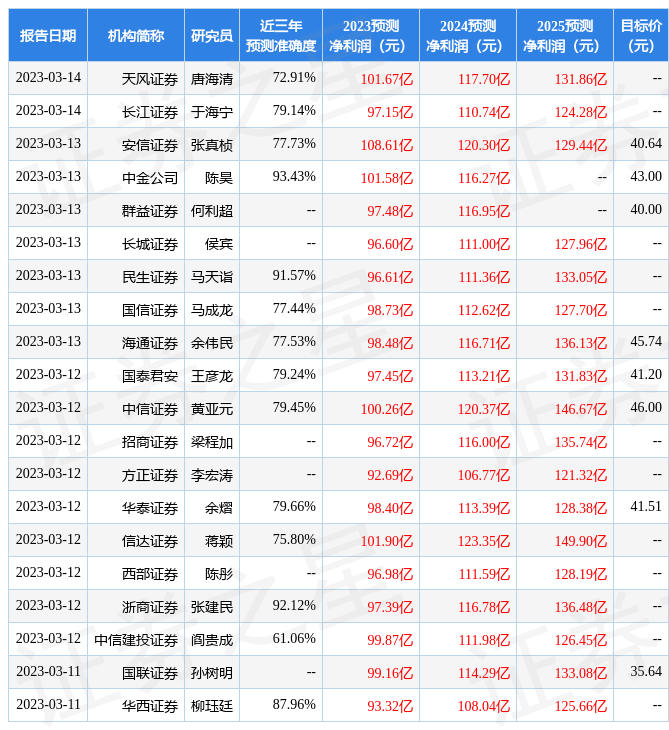Click the 2023预测净利润 column header
This screenshot has width=669, height=730.
[371, 35]
